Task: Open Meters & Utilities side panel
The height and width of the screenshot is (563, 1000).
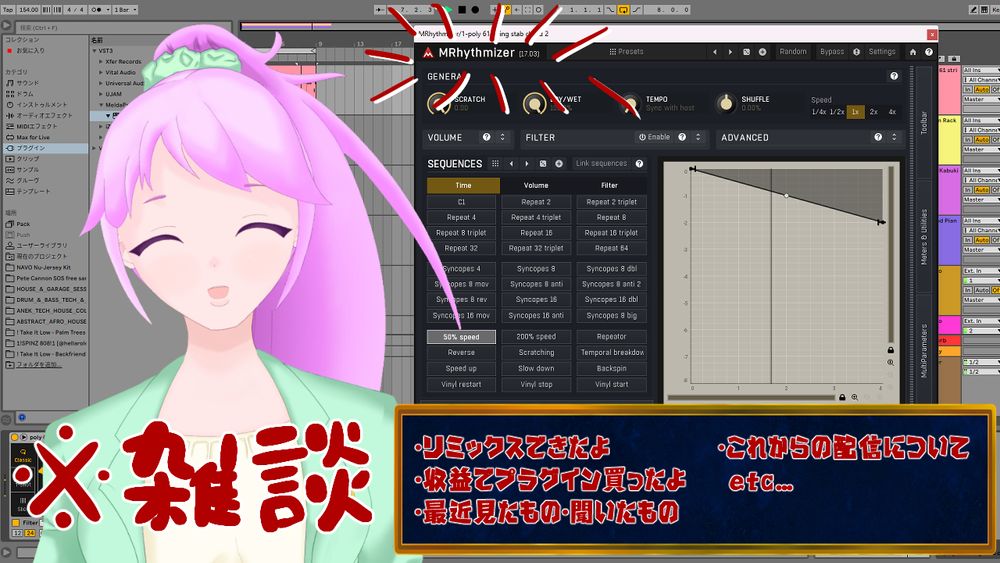Action: (x=923, y=237)
